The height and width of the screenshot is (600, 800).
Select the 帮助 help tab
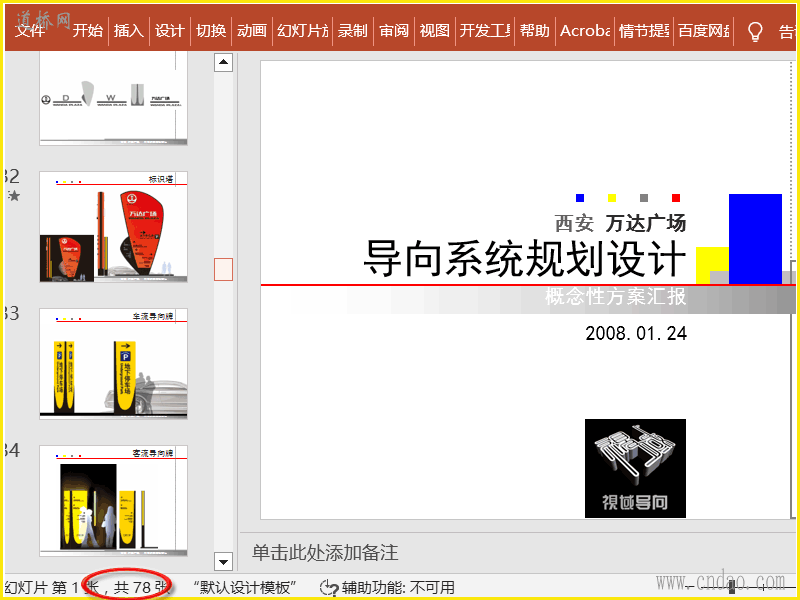535,31
